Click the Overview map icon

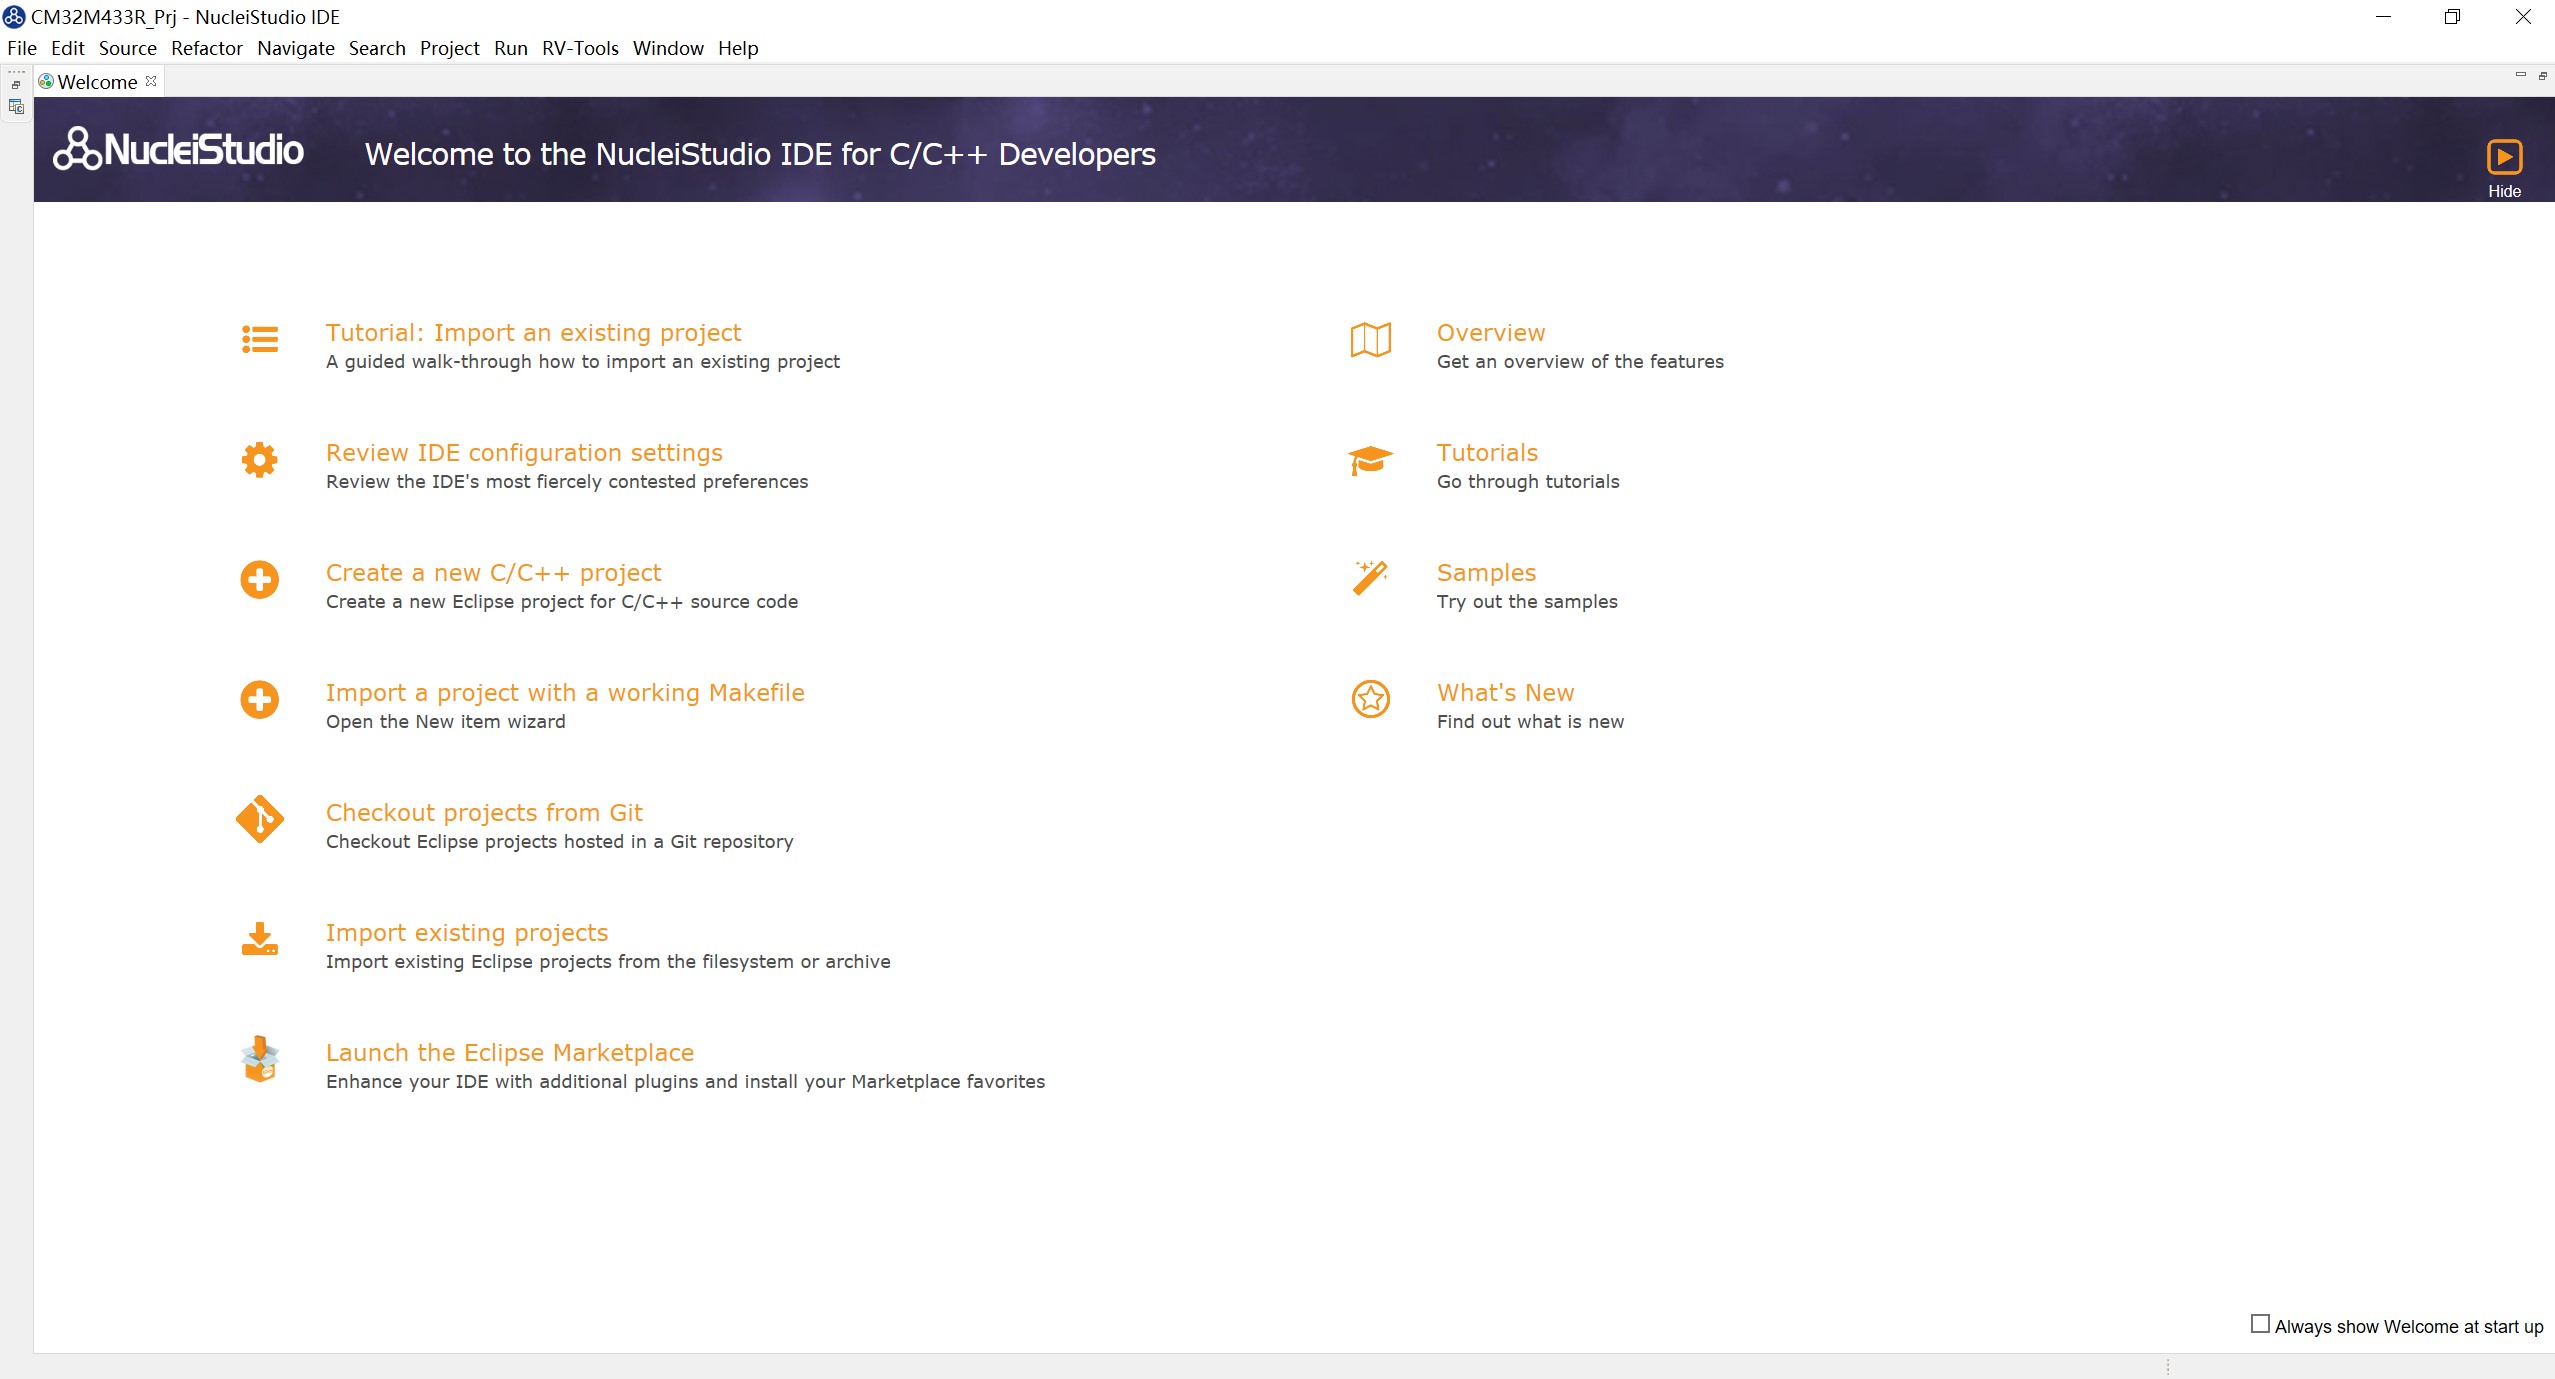pyautogui.click(x=1371, y=340)
